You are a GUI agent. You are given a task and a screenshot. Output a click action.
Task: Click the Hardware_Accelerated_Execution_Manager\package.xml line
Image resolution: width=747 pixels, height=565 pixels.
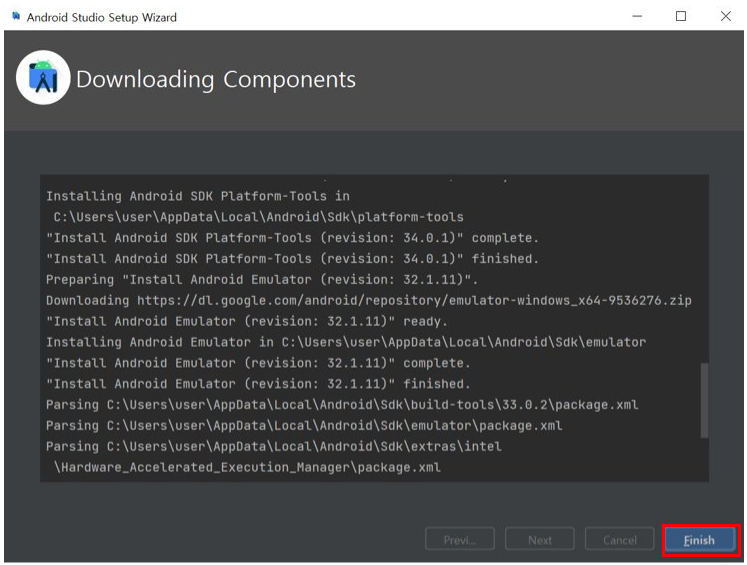click(x=247, y=467)
